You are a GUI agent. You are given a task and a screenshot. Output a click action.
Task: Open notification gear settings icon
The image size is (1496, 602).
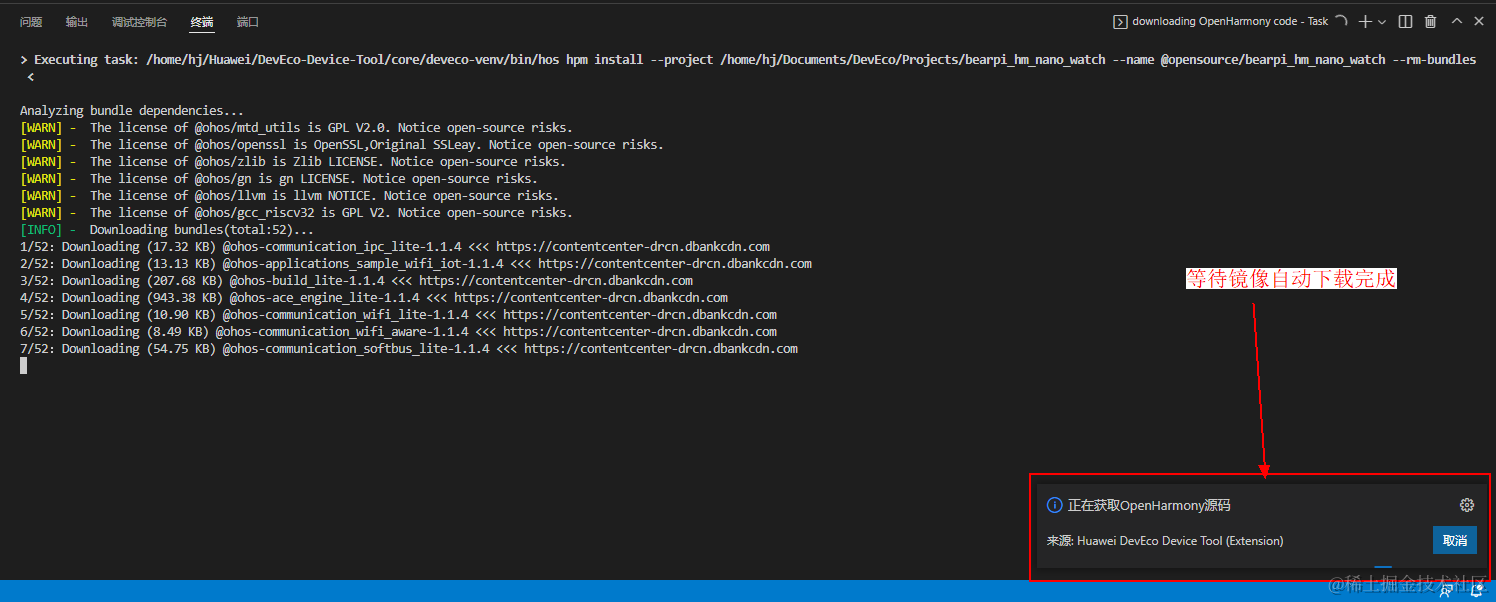click(x=1467, y=505)
